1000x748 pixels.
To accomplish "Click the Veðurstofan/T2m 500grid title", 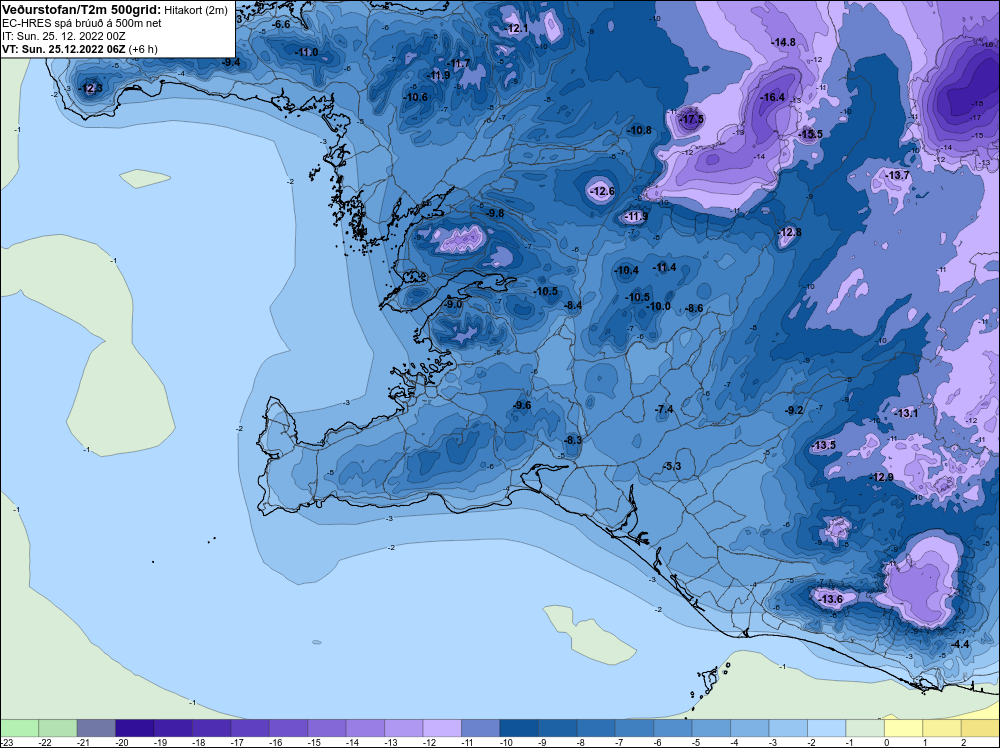I will [x=82, y=10].
